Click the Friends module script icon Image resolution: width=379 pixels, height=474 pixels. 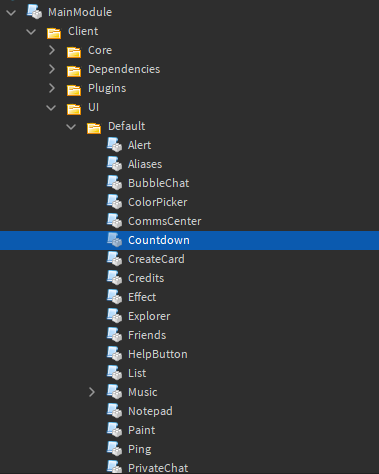[114, 335]
